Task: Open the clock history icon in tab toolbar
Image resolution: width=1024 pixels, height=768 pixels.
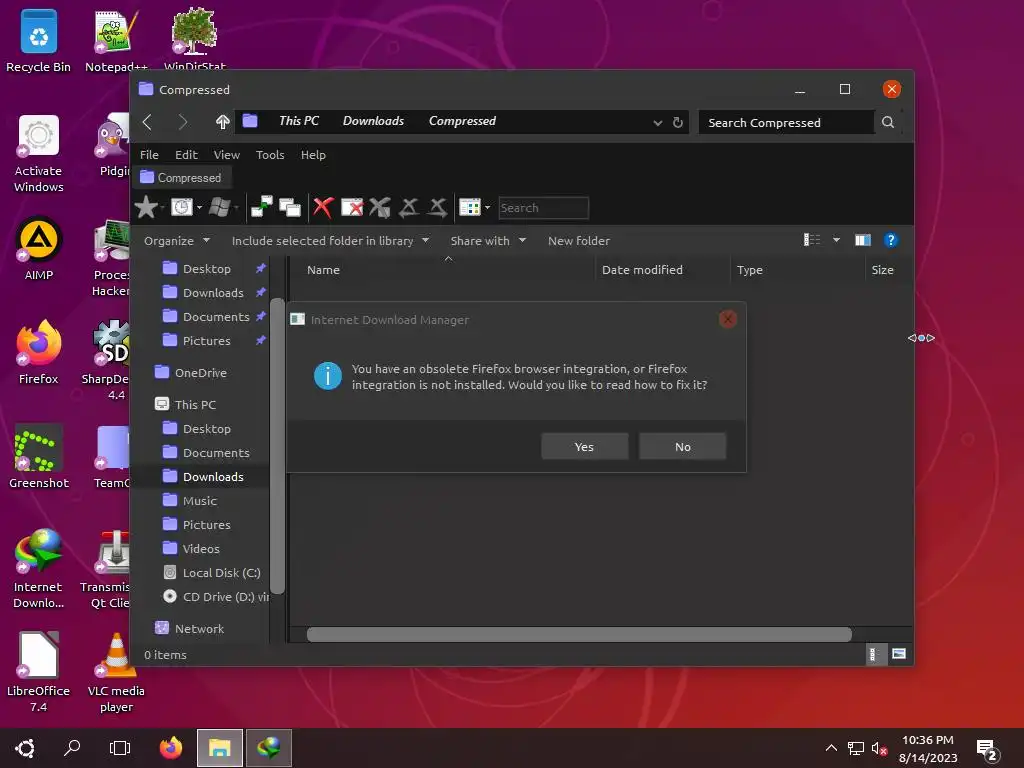Action: [182, 208]
